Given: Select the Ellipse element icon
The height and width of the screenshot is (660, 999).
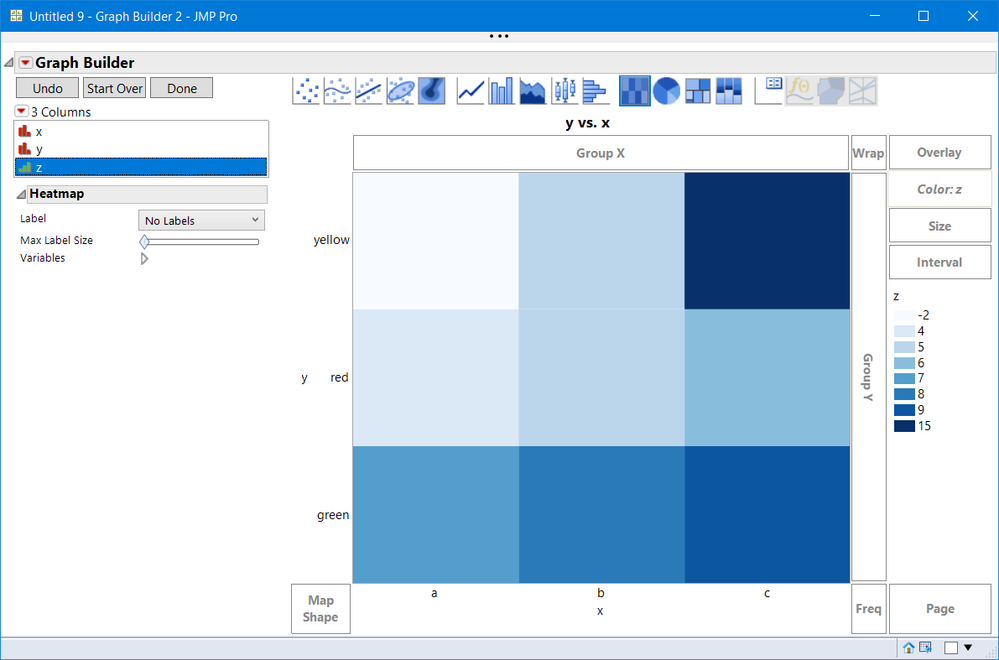Looking at the screenshot, I should point(400,90).
